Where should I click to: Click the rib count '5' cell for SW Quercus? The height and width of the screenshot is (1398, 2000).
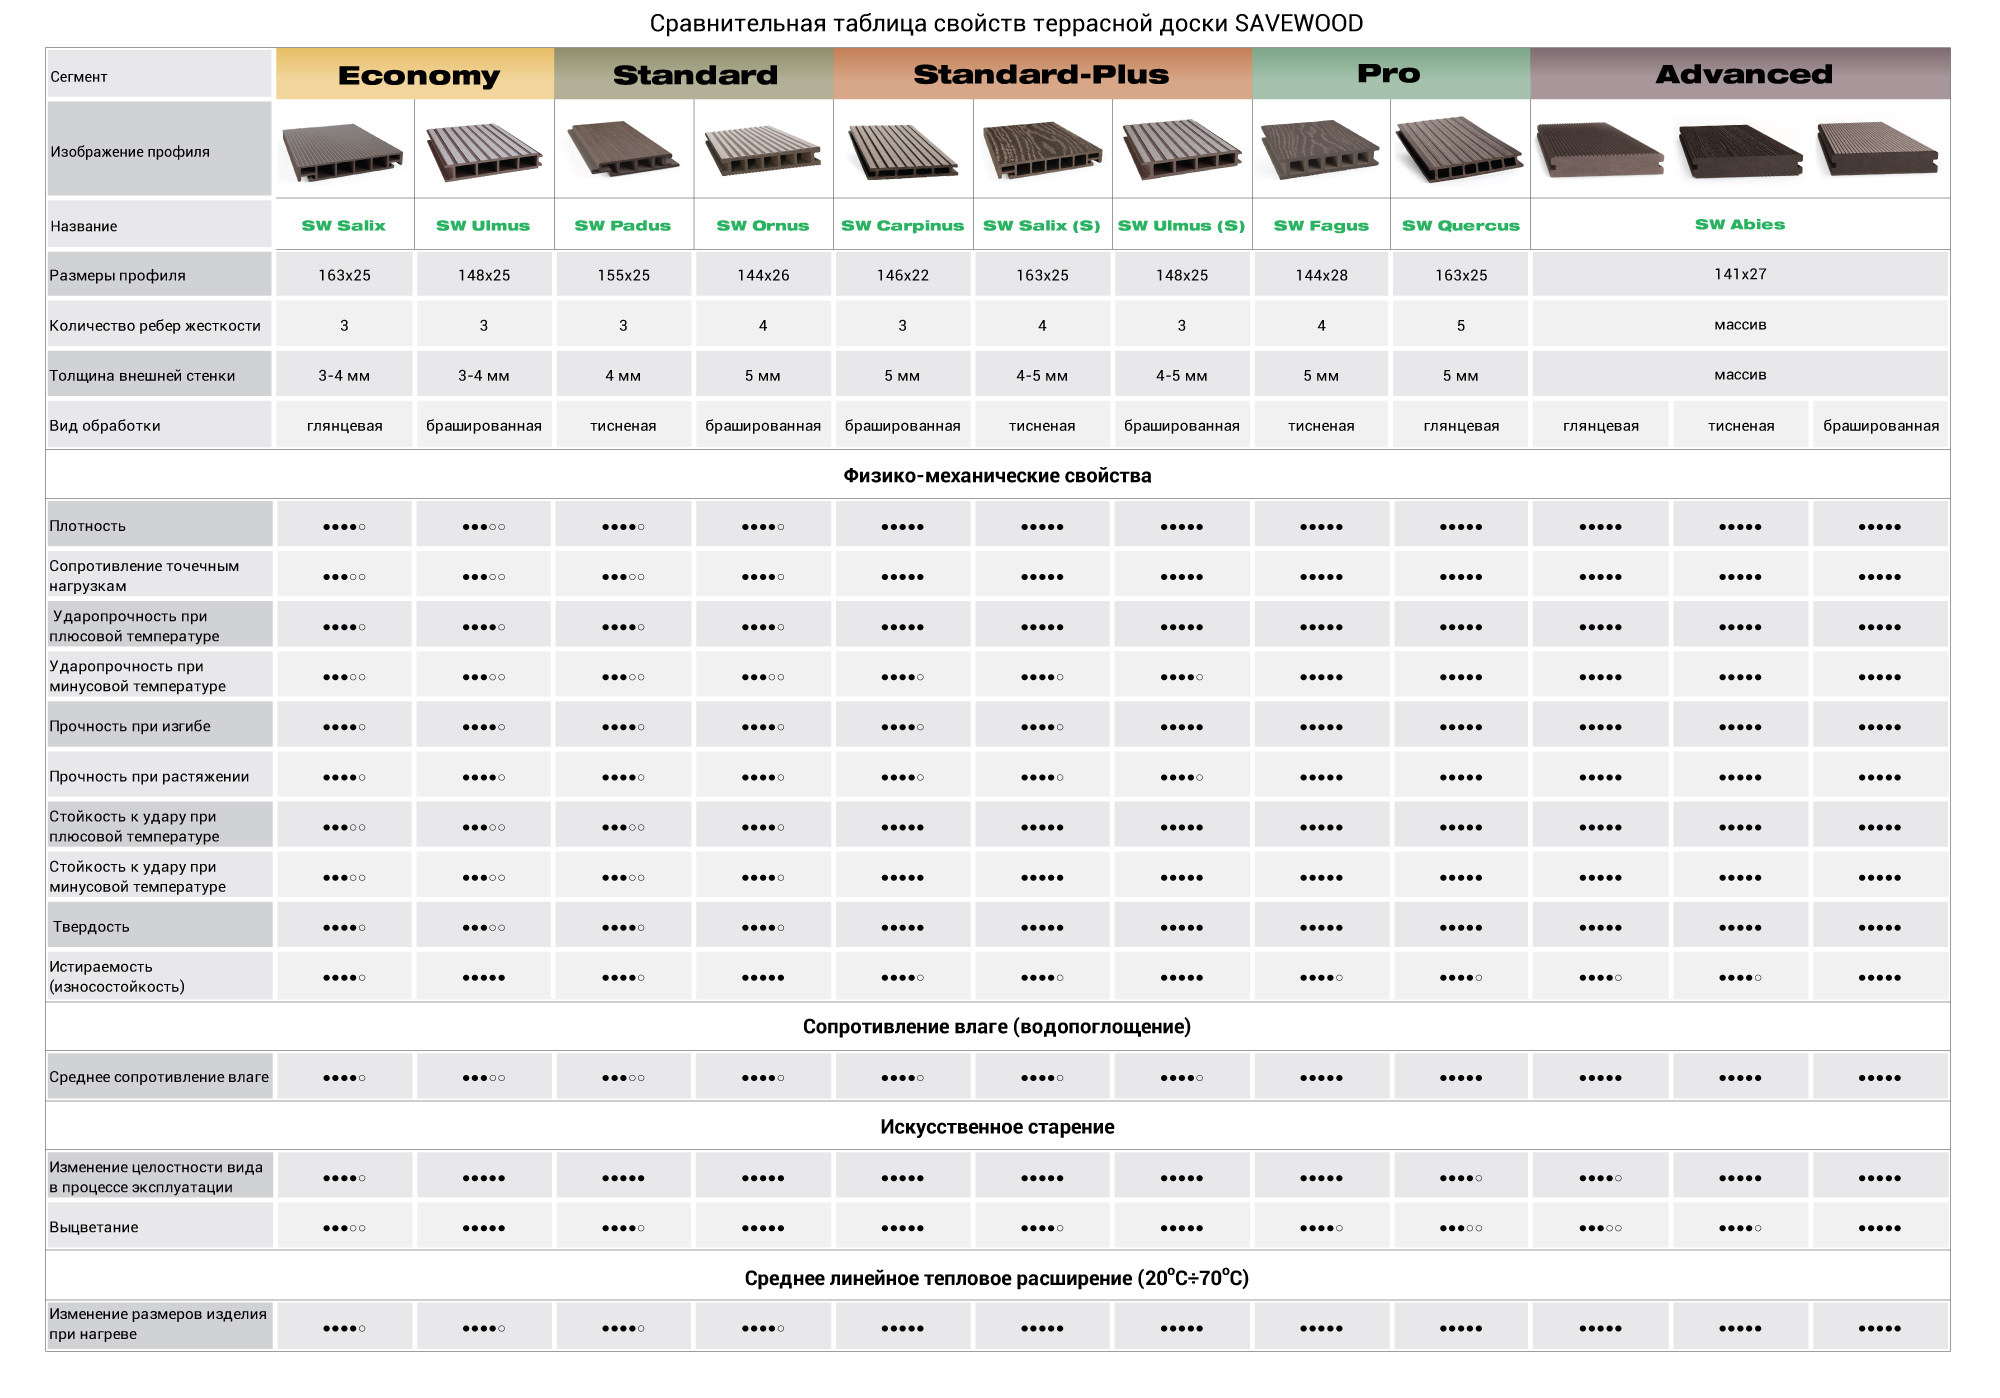1461,325
